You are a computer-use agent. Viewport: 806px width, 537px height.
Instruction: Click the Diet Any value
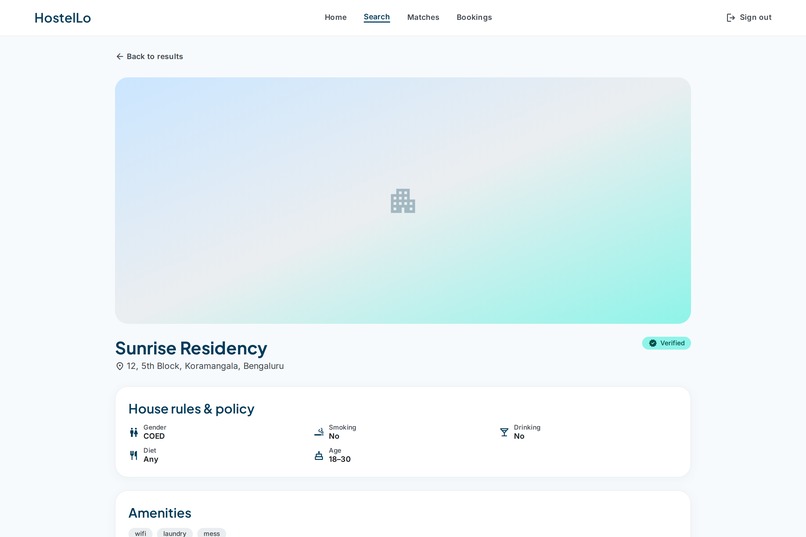151,459
